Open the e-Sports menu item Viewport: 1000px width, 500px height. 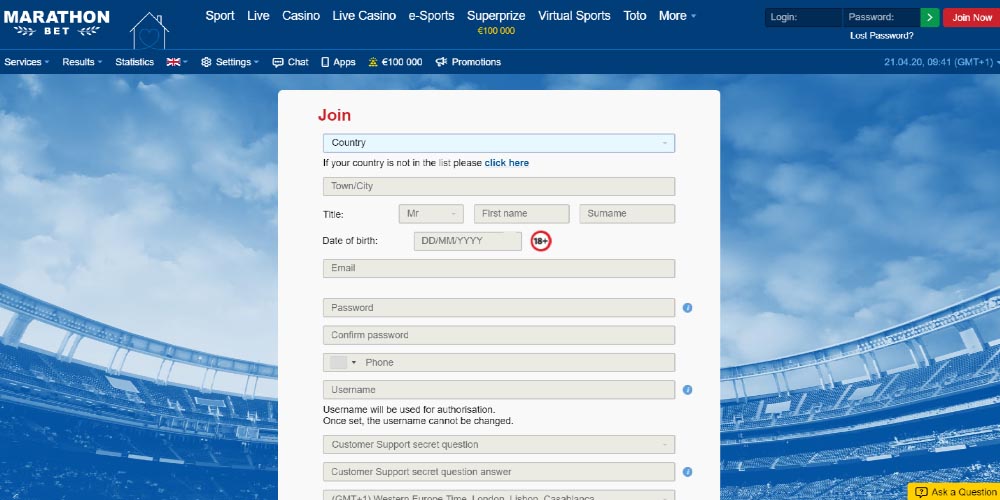[431, 16]
